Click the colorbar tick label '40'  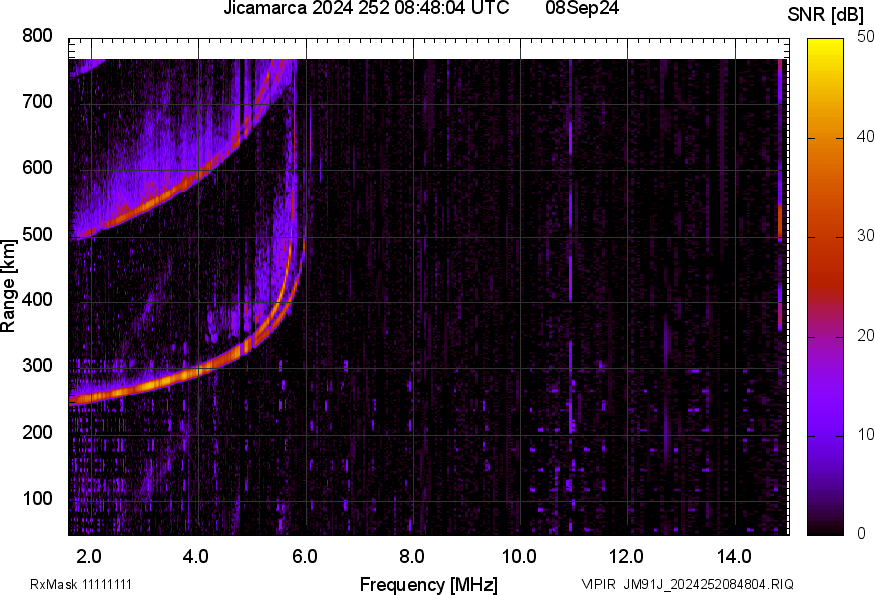pyautogui.click(x=865, y=137)
